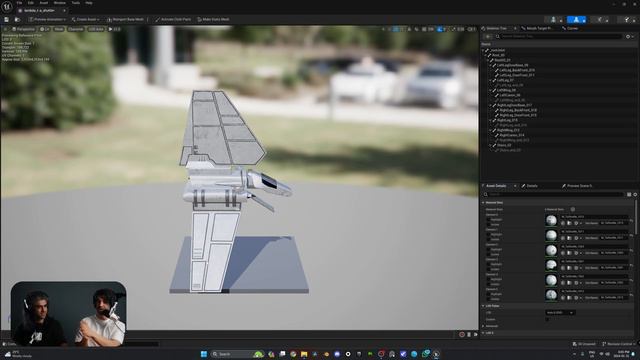Toggle the Custom LOD checkbox
640x360 pixels.
click(x=547, y=320)
